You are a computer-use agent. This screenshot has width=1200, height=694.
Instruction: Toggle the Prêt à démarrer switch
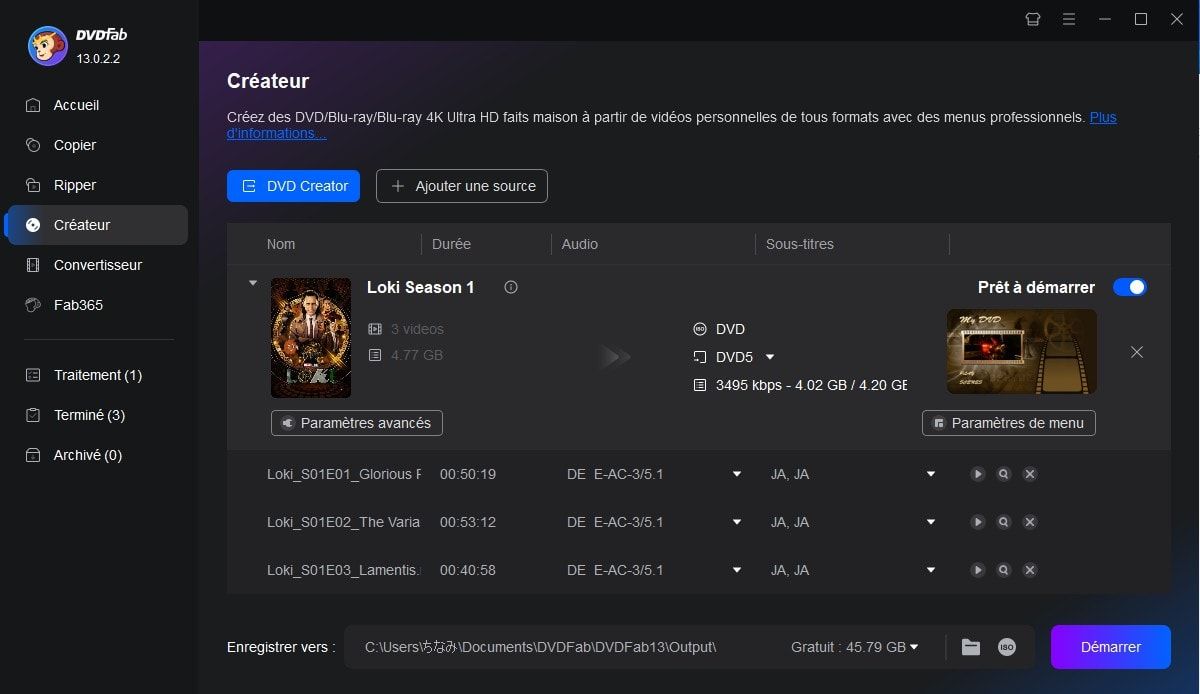point(1130,287)
